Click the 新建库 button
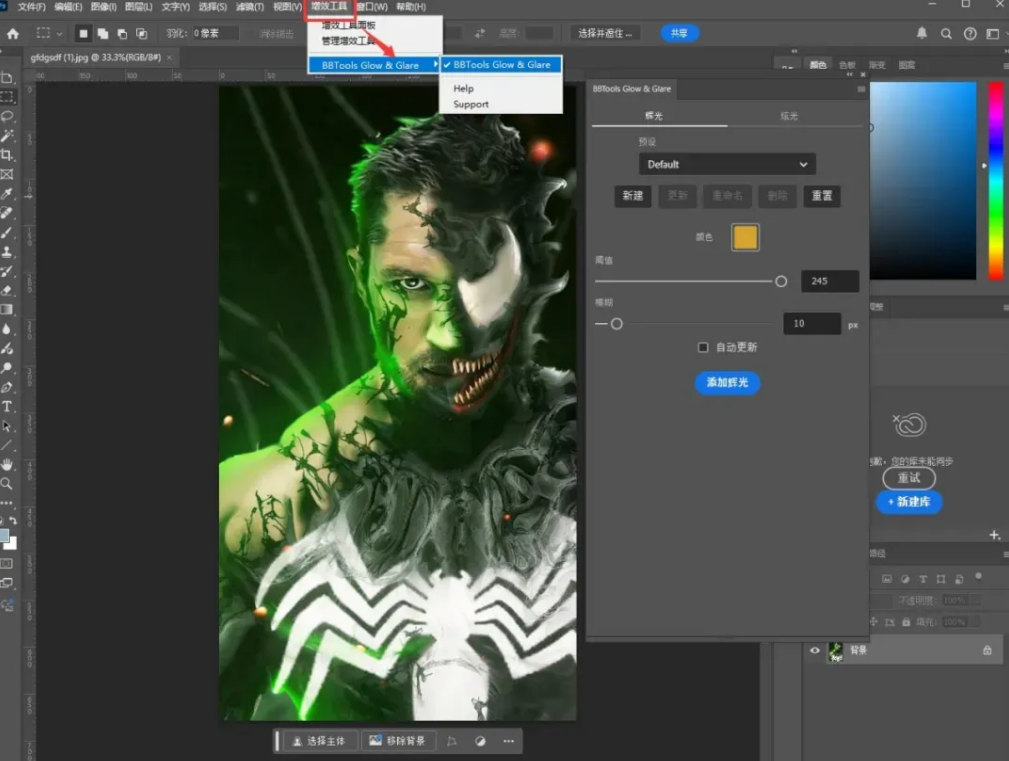The image size is (1009, 761). pos(909,501)
